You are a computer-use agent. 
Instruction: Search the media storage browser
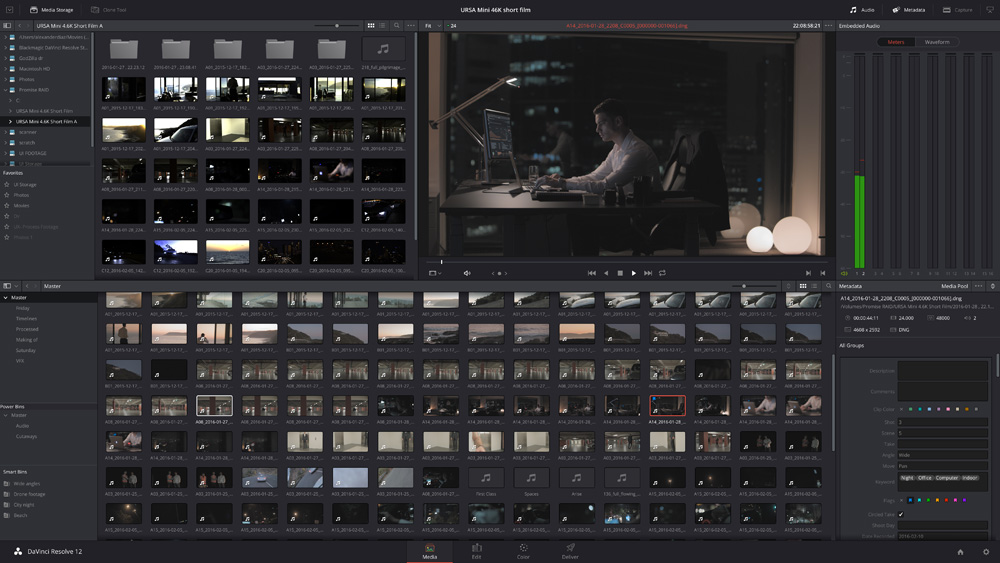397,25
